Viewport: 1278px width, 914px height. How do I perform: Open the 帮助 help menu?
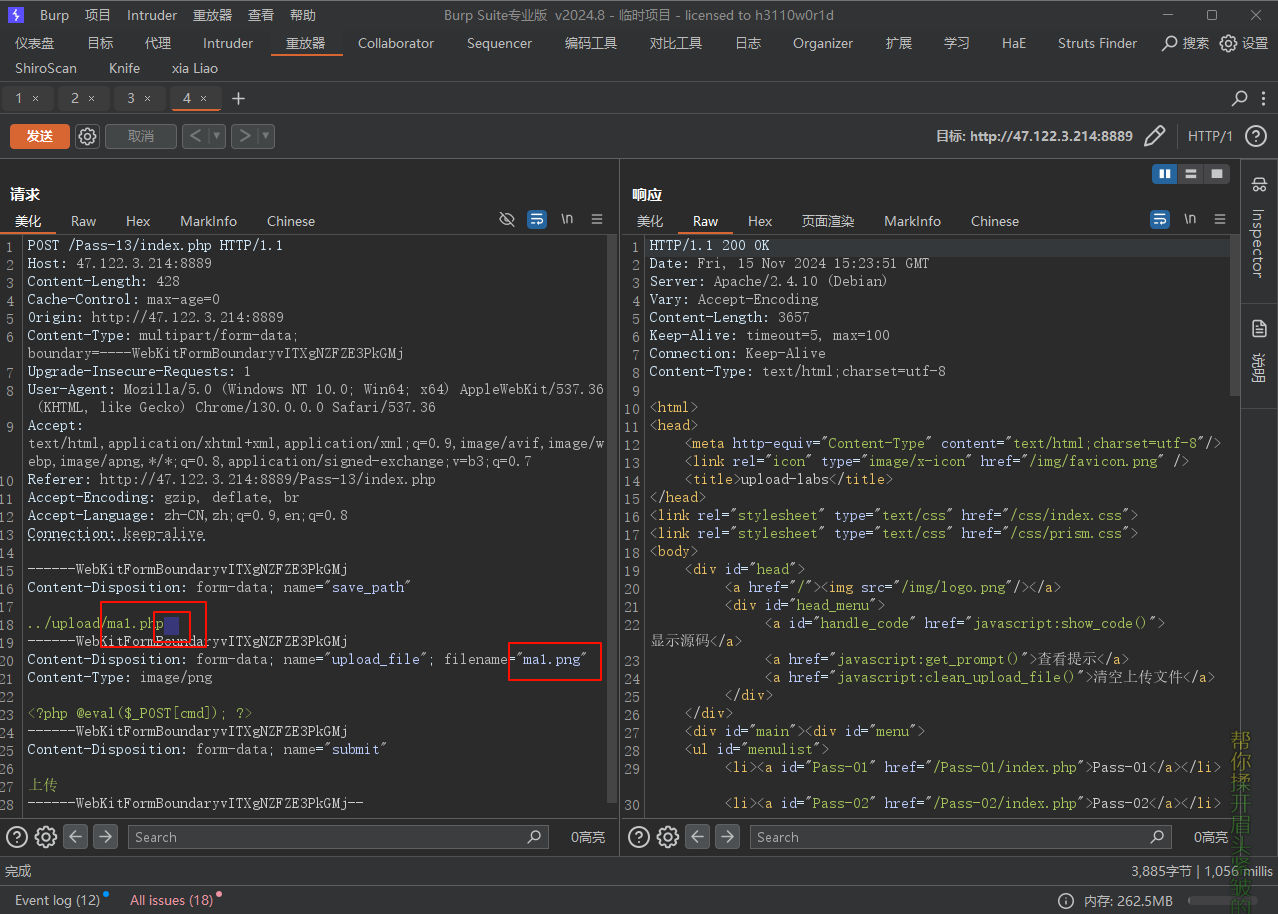[x=302, y=15]
